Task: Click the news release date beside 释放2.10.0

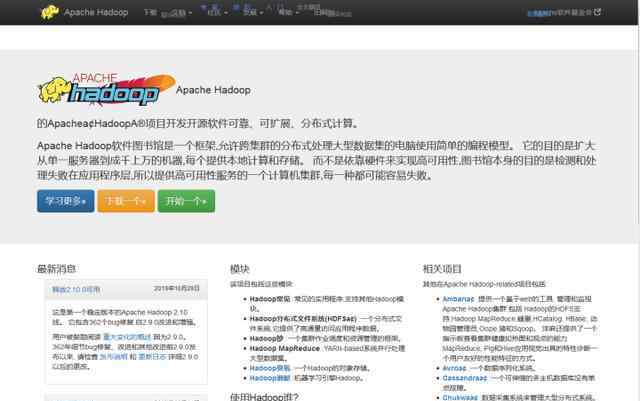Action: (177, 288)
